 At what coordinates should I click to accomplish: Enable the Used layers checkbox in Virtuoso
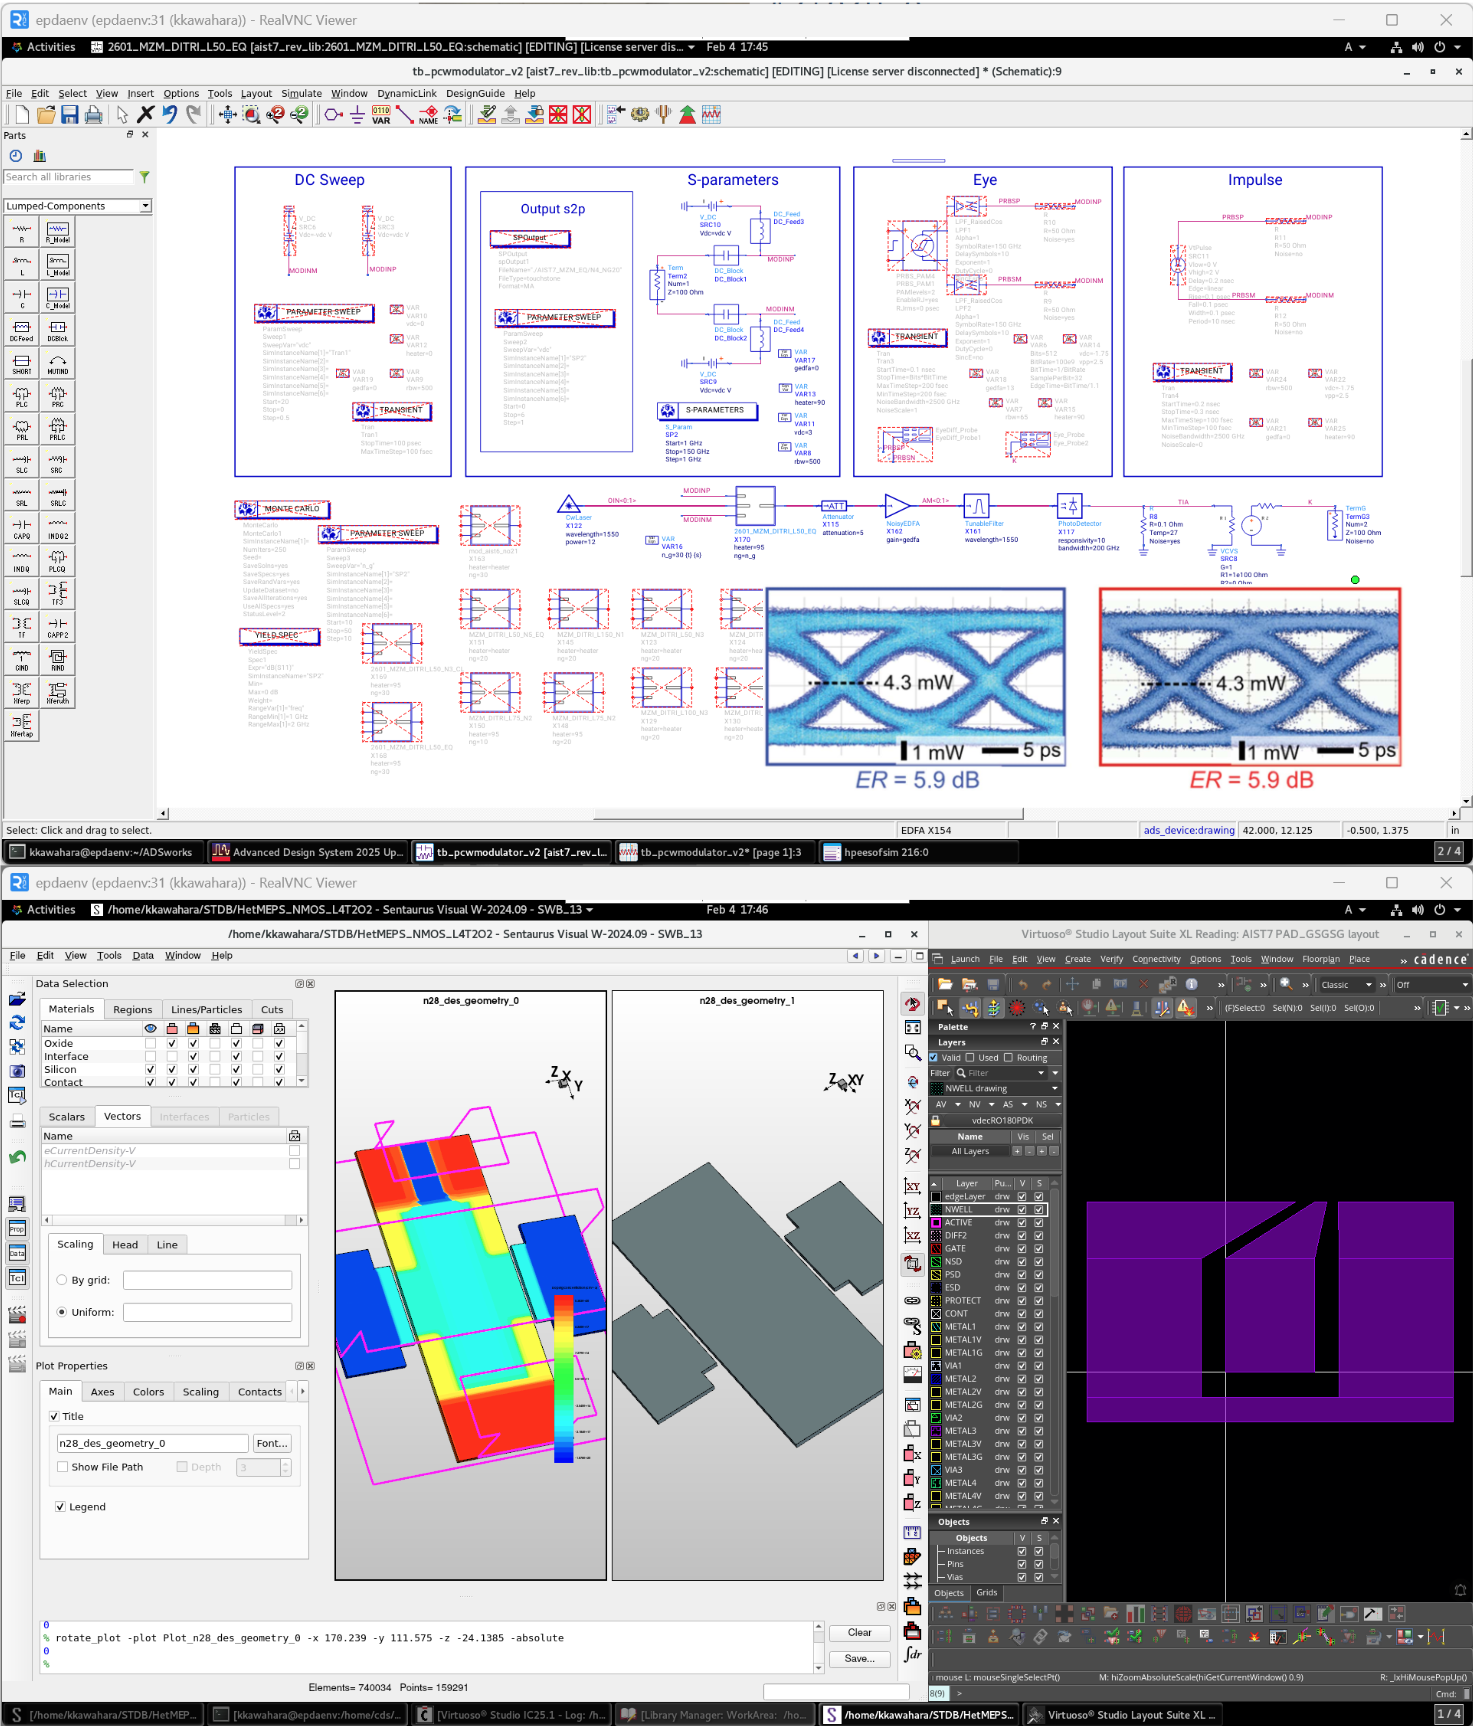(970, 1058)
